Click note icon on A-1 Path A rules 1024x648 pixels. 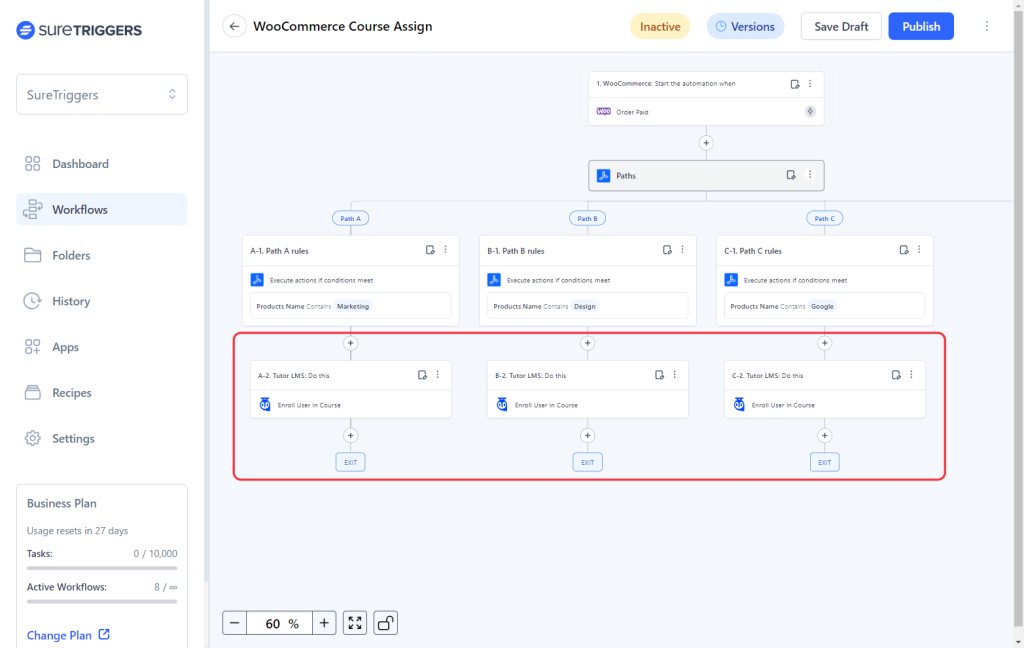pos(430,250)
